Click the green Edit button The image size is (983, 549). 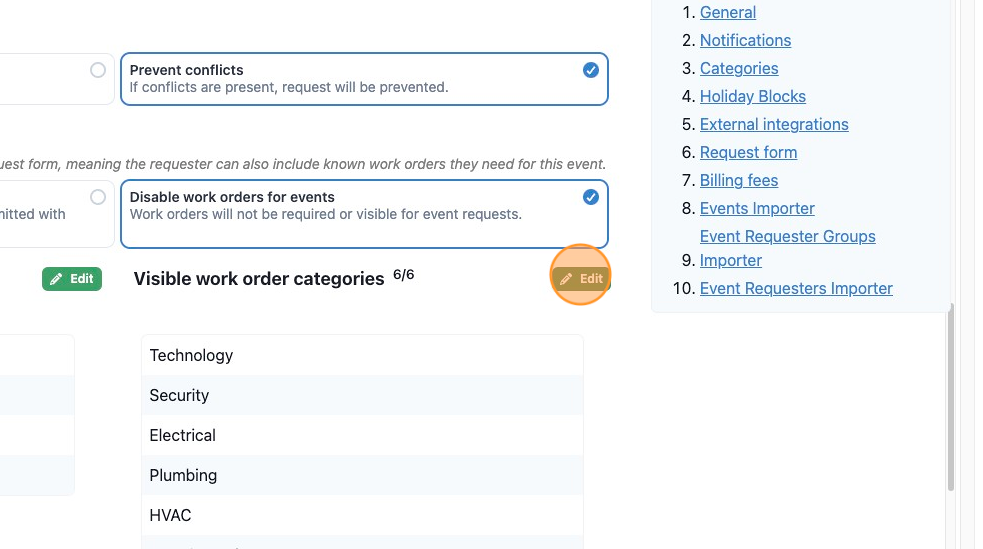[x=72, y=279]
